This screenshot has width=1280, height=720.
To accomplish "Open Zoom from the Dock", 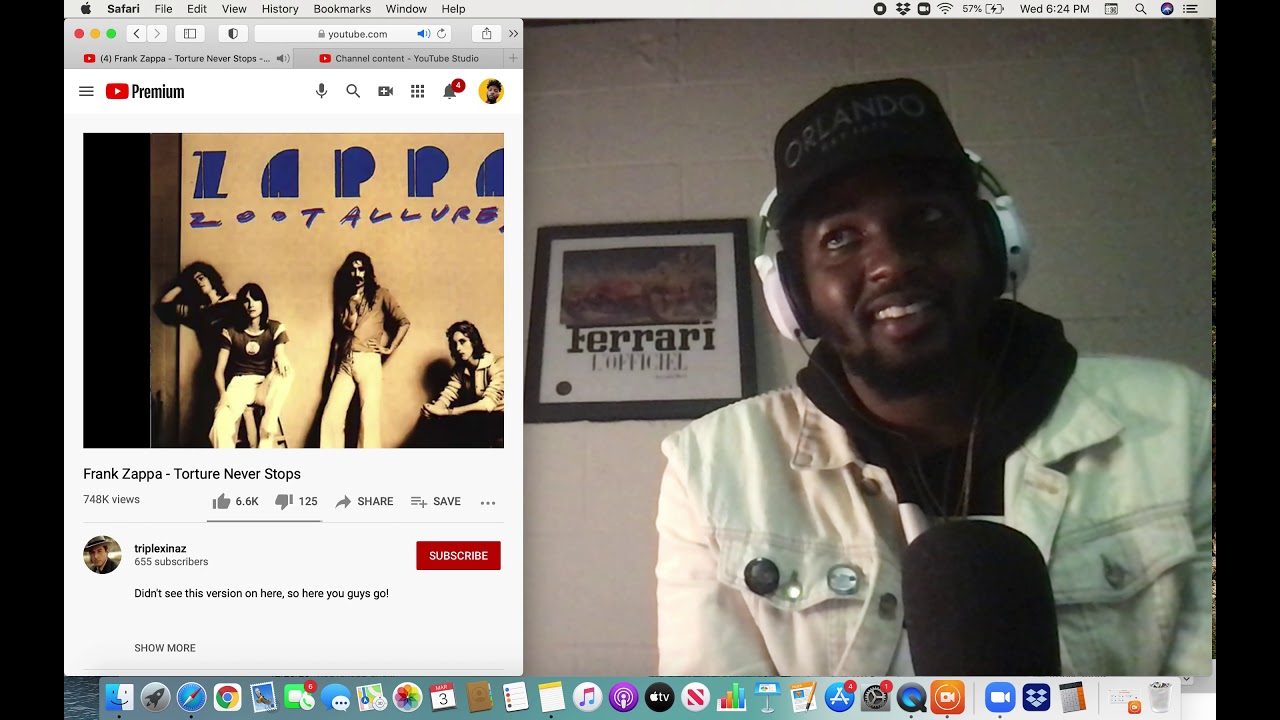I will [x=1000, y=697].
